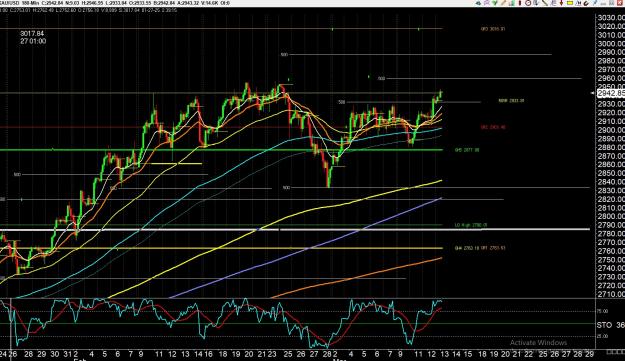This screenshot has width=625, height=361.
Task: Click the pink star toolbar icon
Action: pos(486,3)
